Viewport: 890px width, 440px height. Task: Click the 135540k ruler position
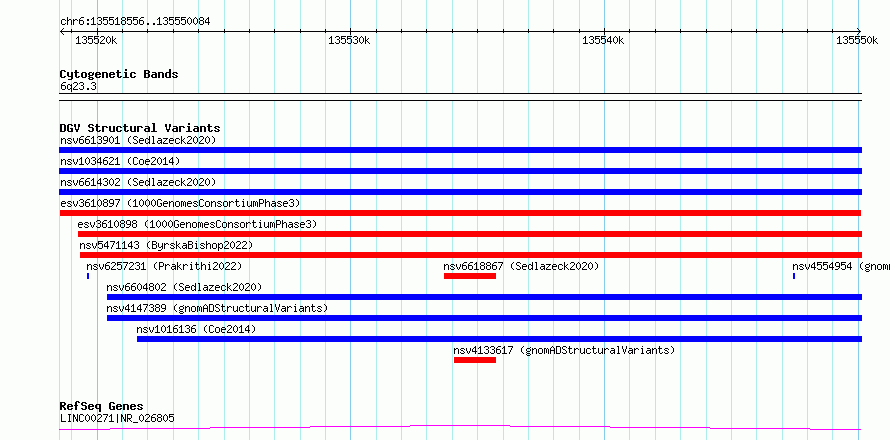(x=603, y=41)
